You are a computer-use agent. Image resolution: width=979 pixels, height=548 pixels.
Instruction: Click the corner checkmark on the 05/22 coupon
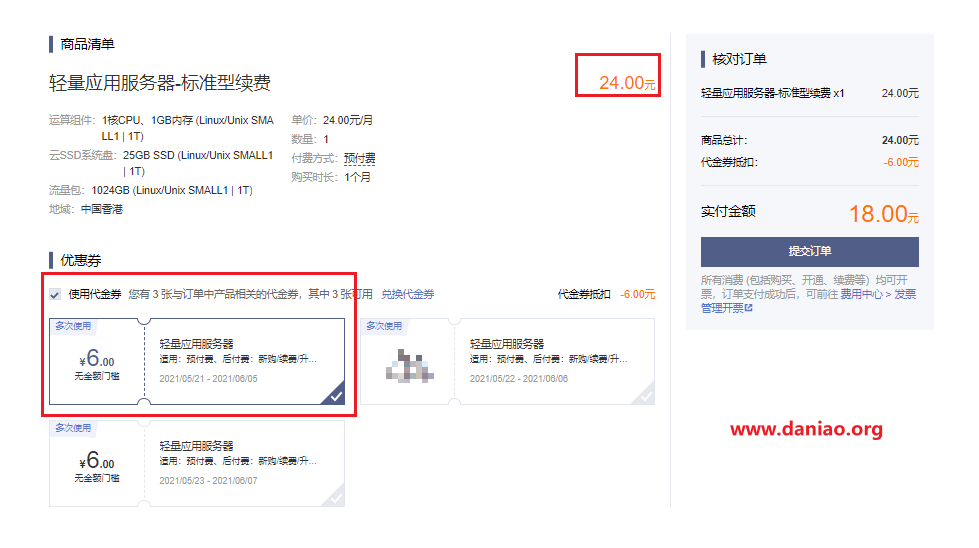pos(645,395)
